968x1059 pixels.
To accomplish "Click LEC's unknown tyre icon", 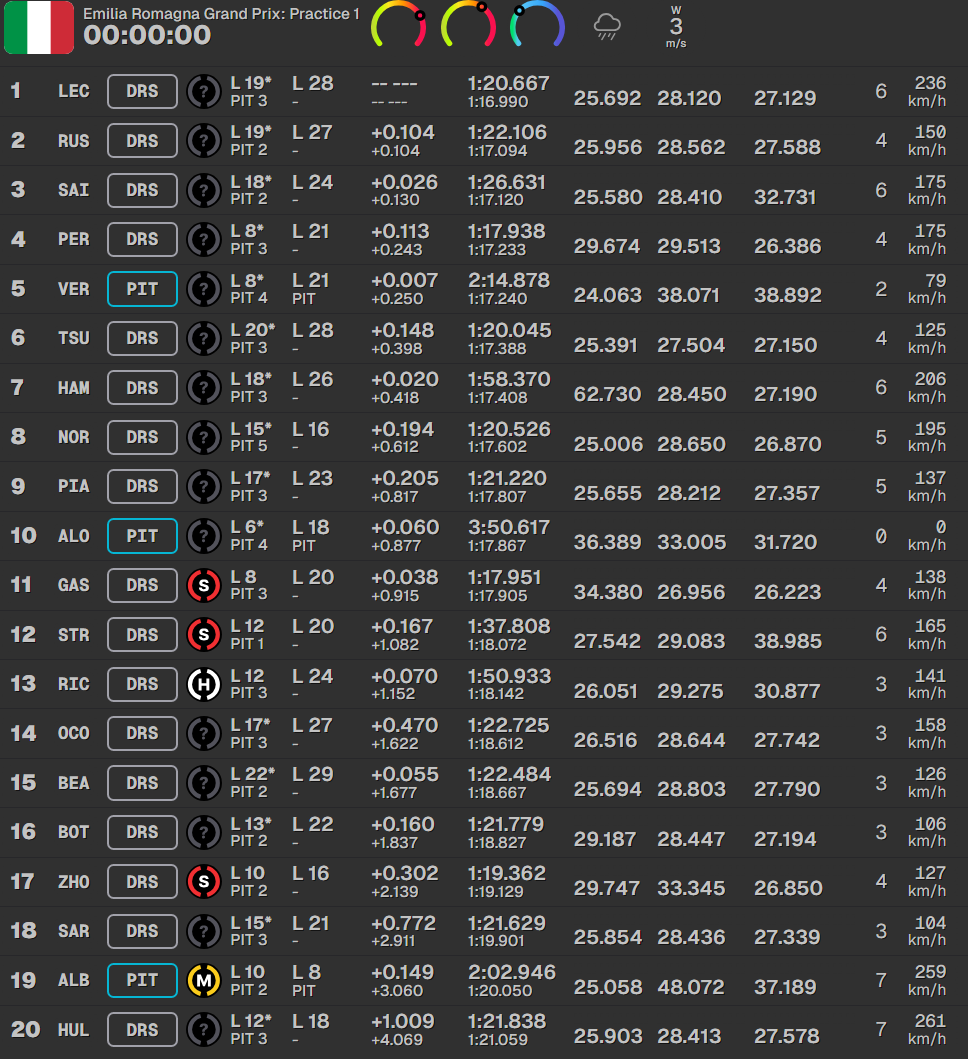I will 204,91.
